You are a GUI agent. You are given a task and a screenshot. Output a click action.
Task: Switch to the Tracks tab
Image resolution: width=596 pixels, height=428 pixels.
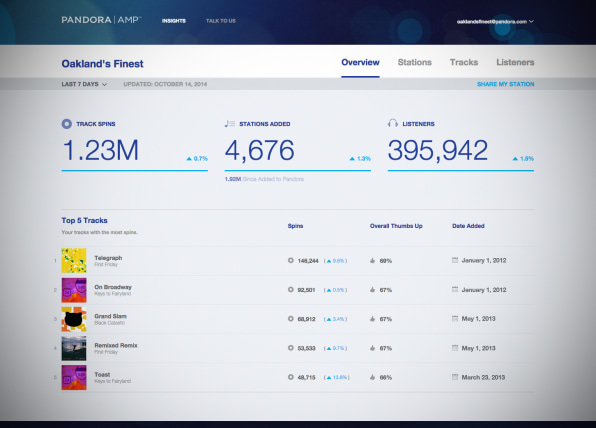point(464,62)
